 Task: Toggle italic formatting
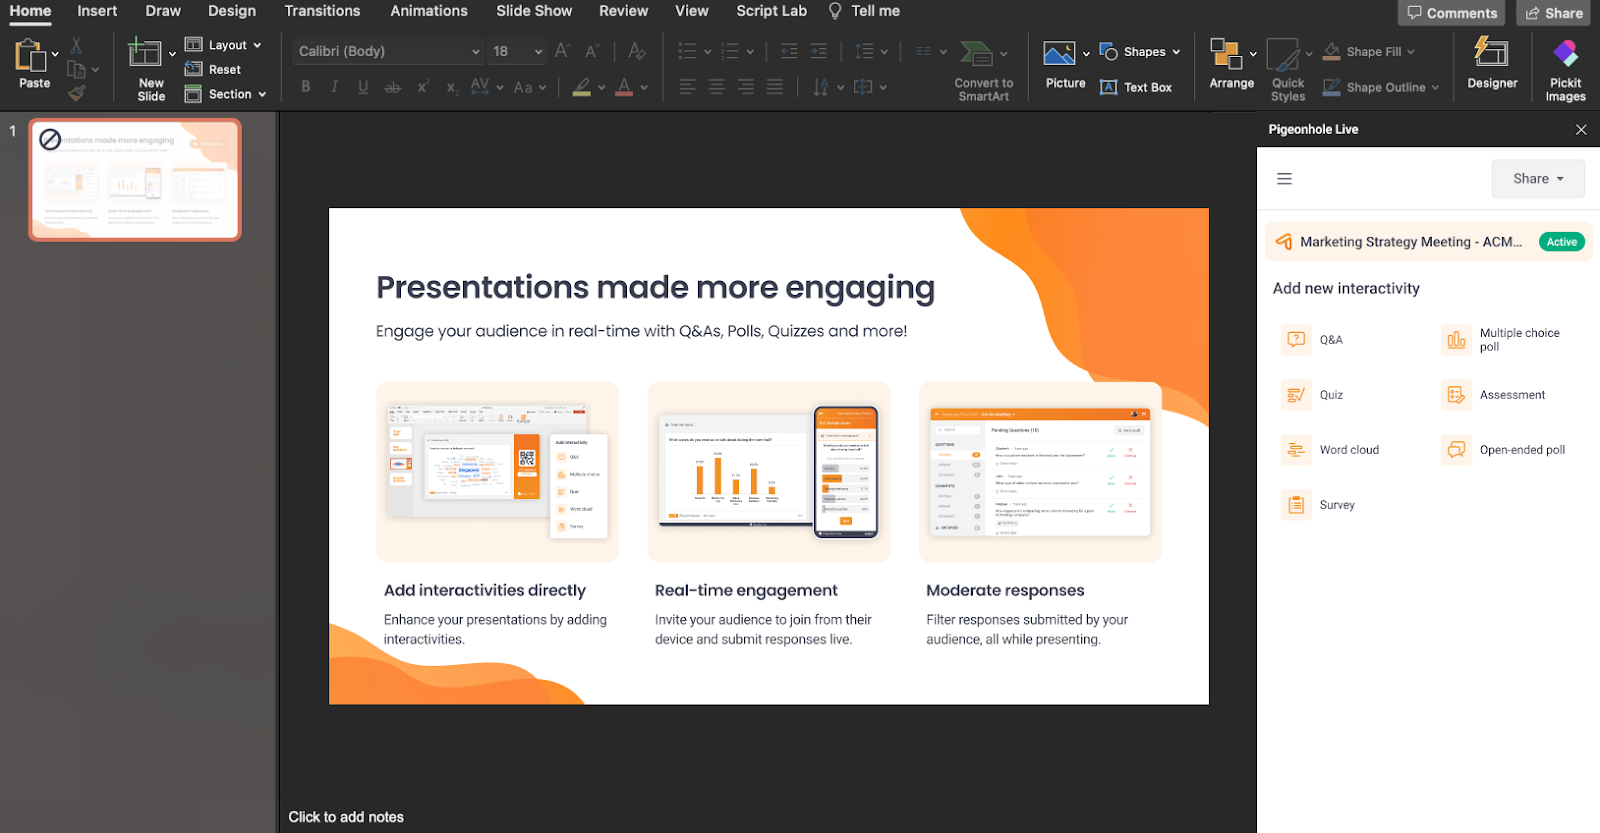(x=334, y=87)
